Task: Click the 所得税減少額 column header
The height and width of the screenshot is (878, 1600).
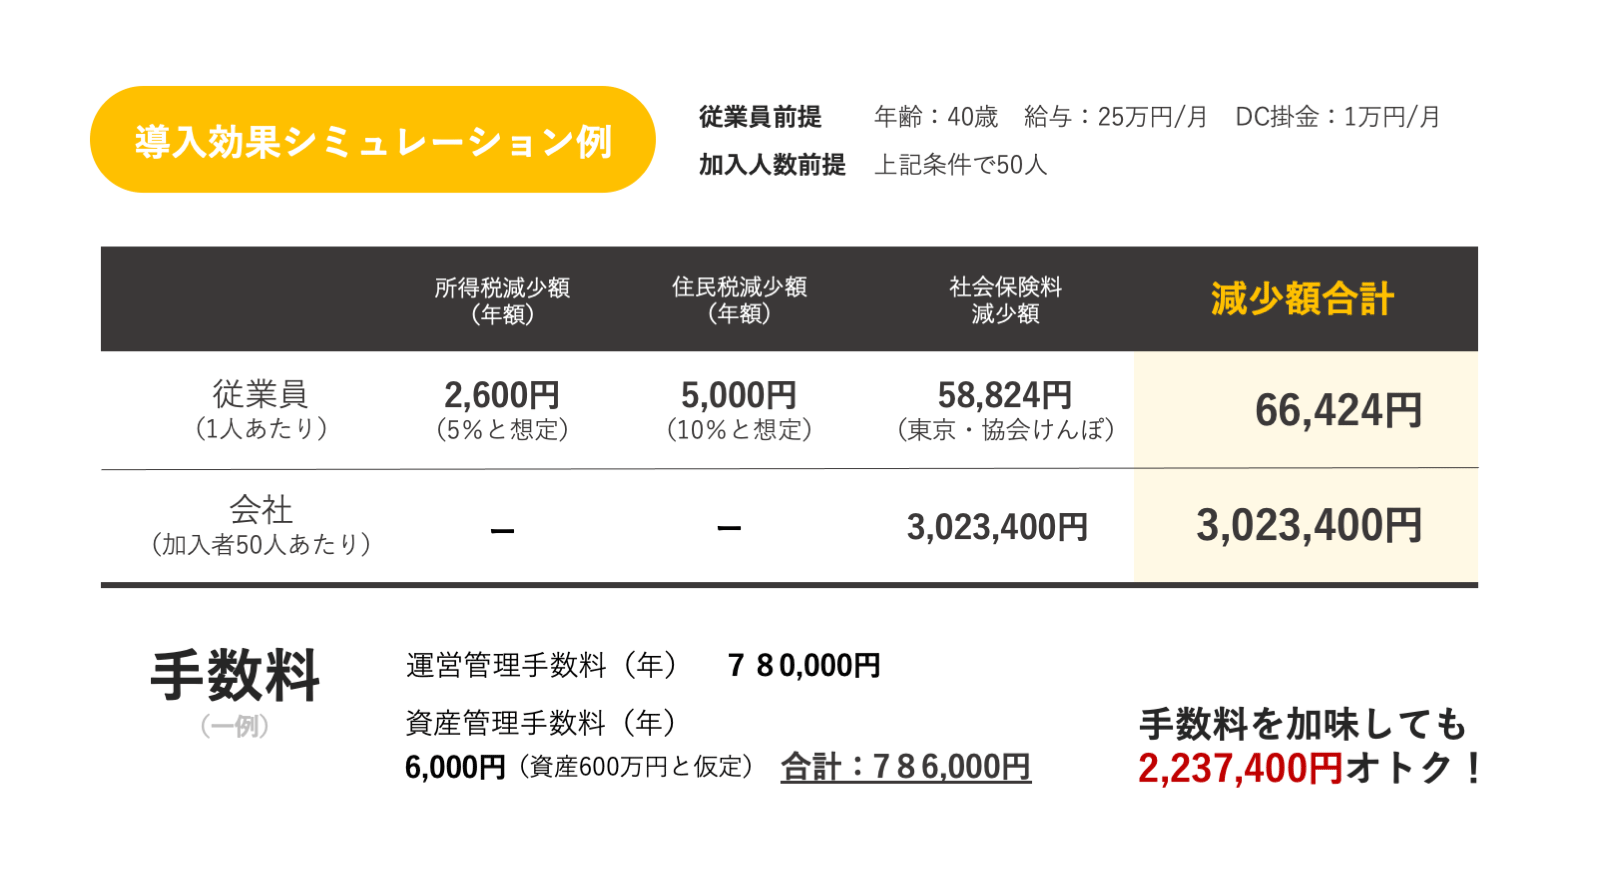Action: pos(502,300)
